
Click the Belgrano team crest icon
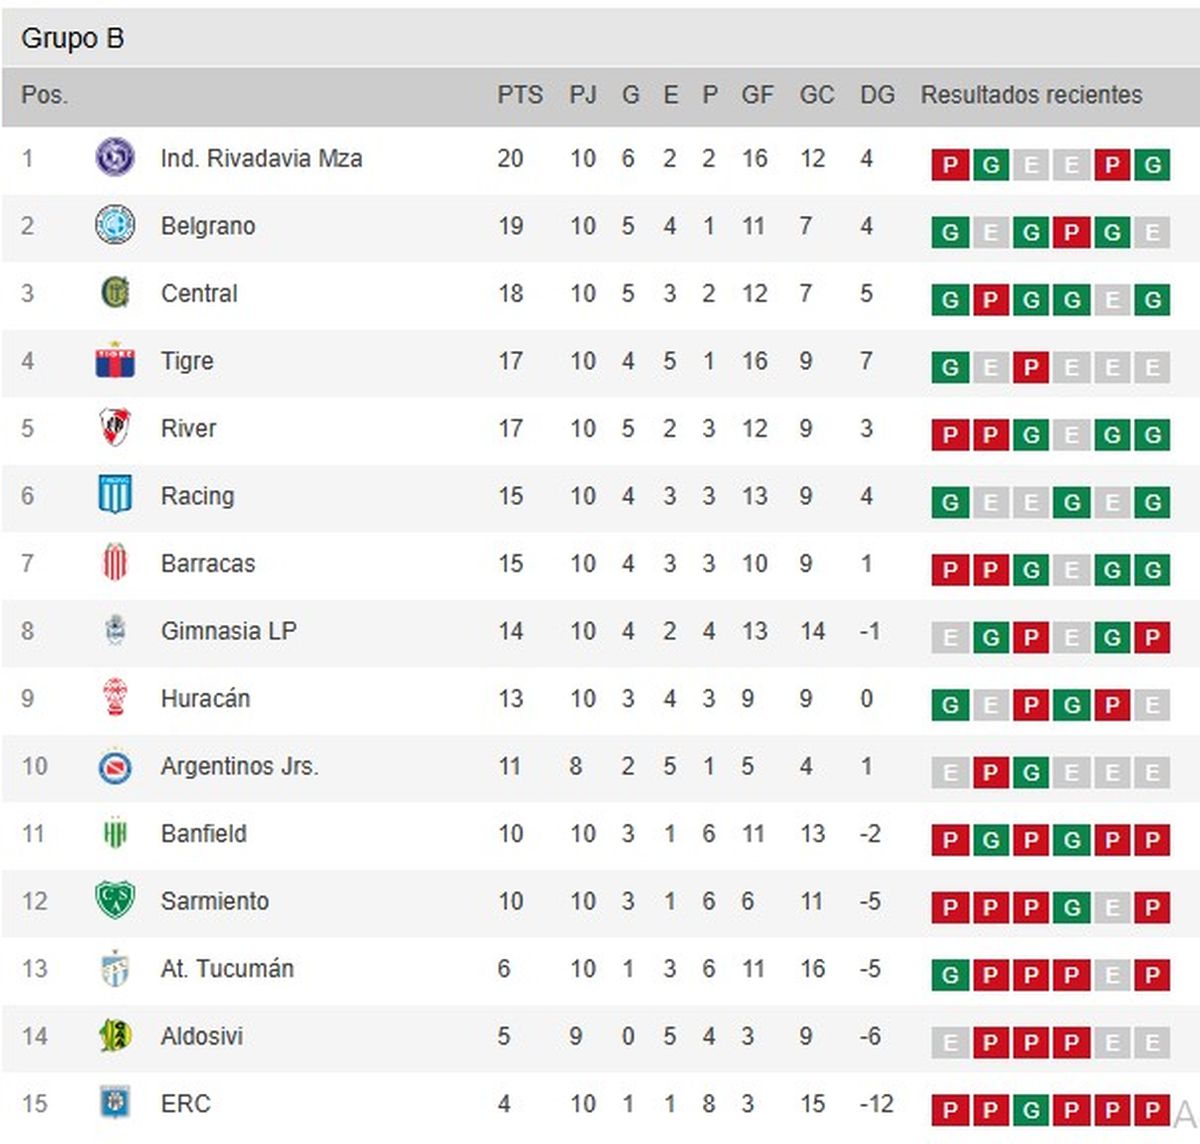point(115,225)
